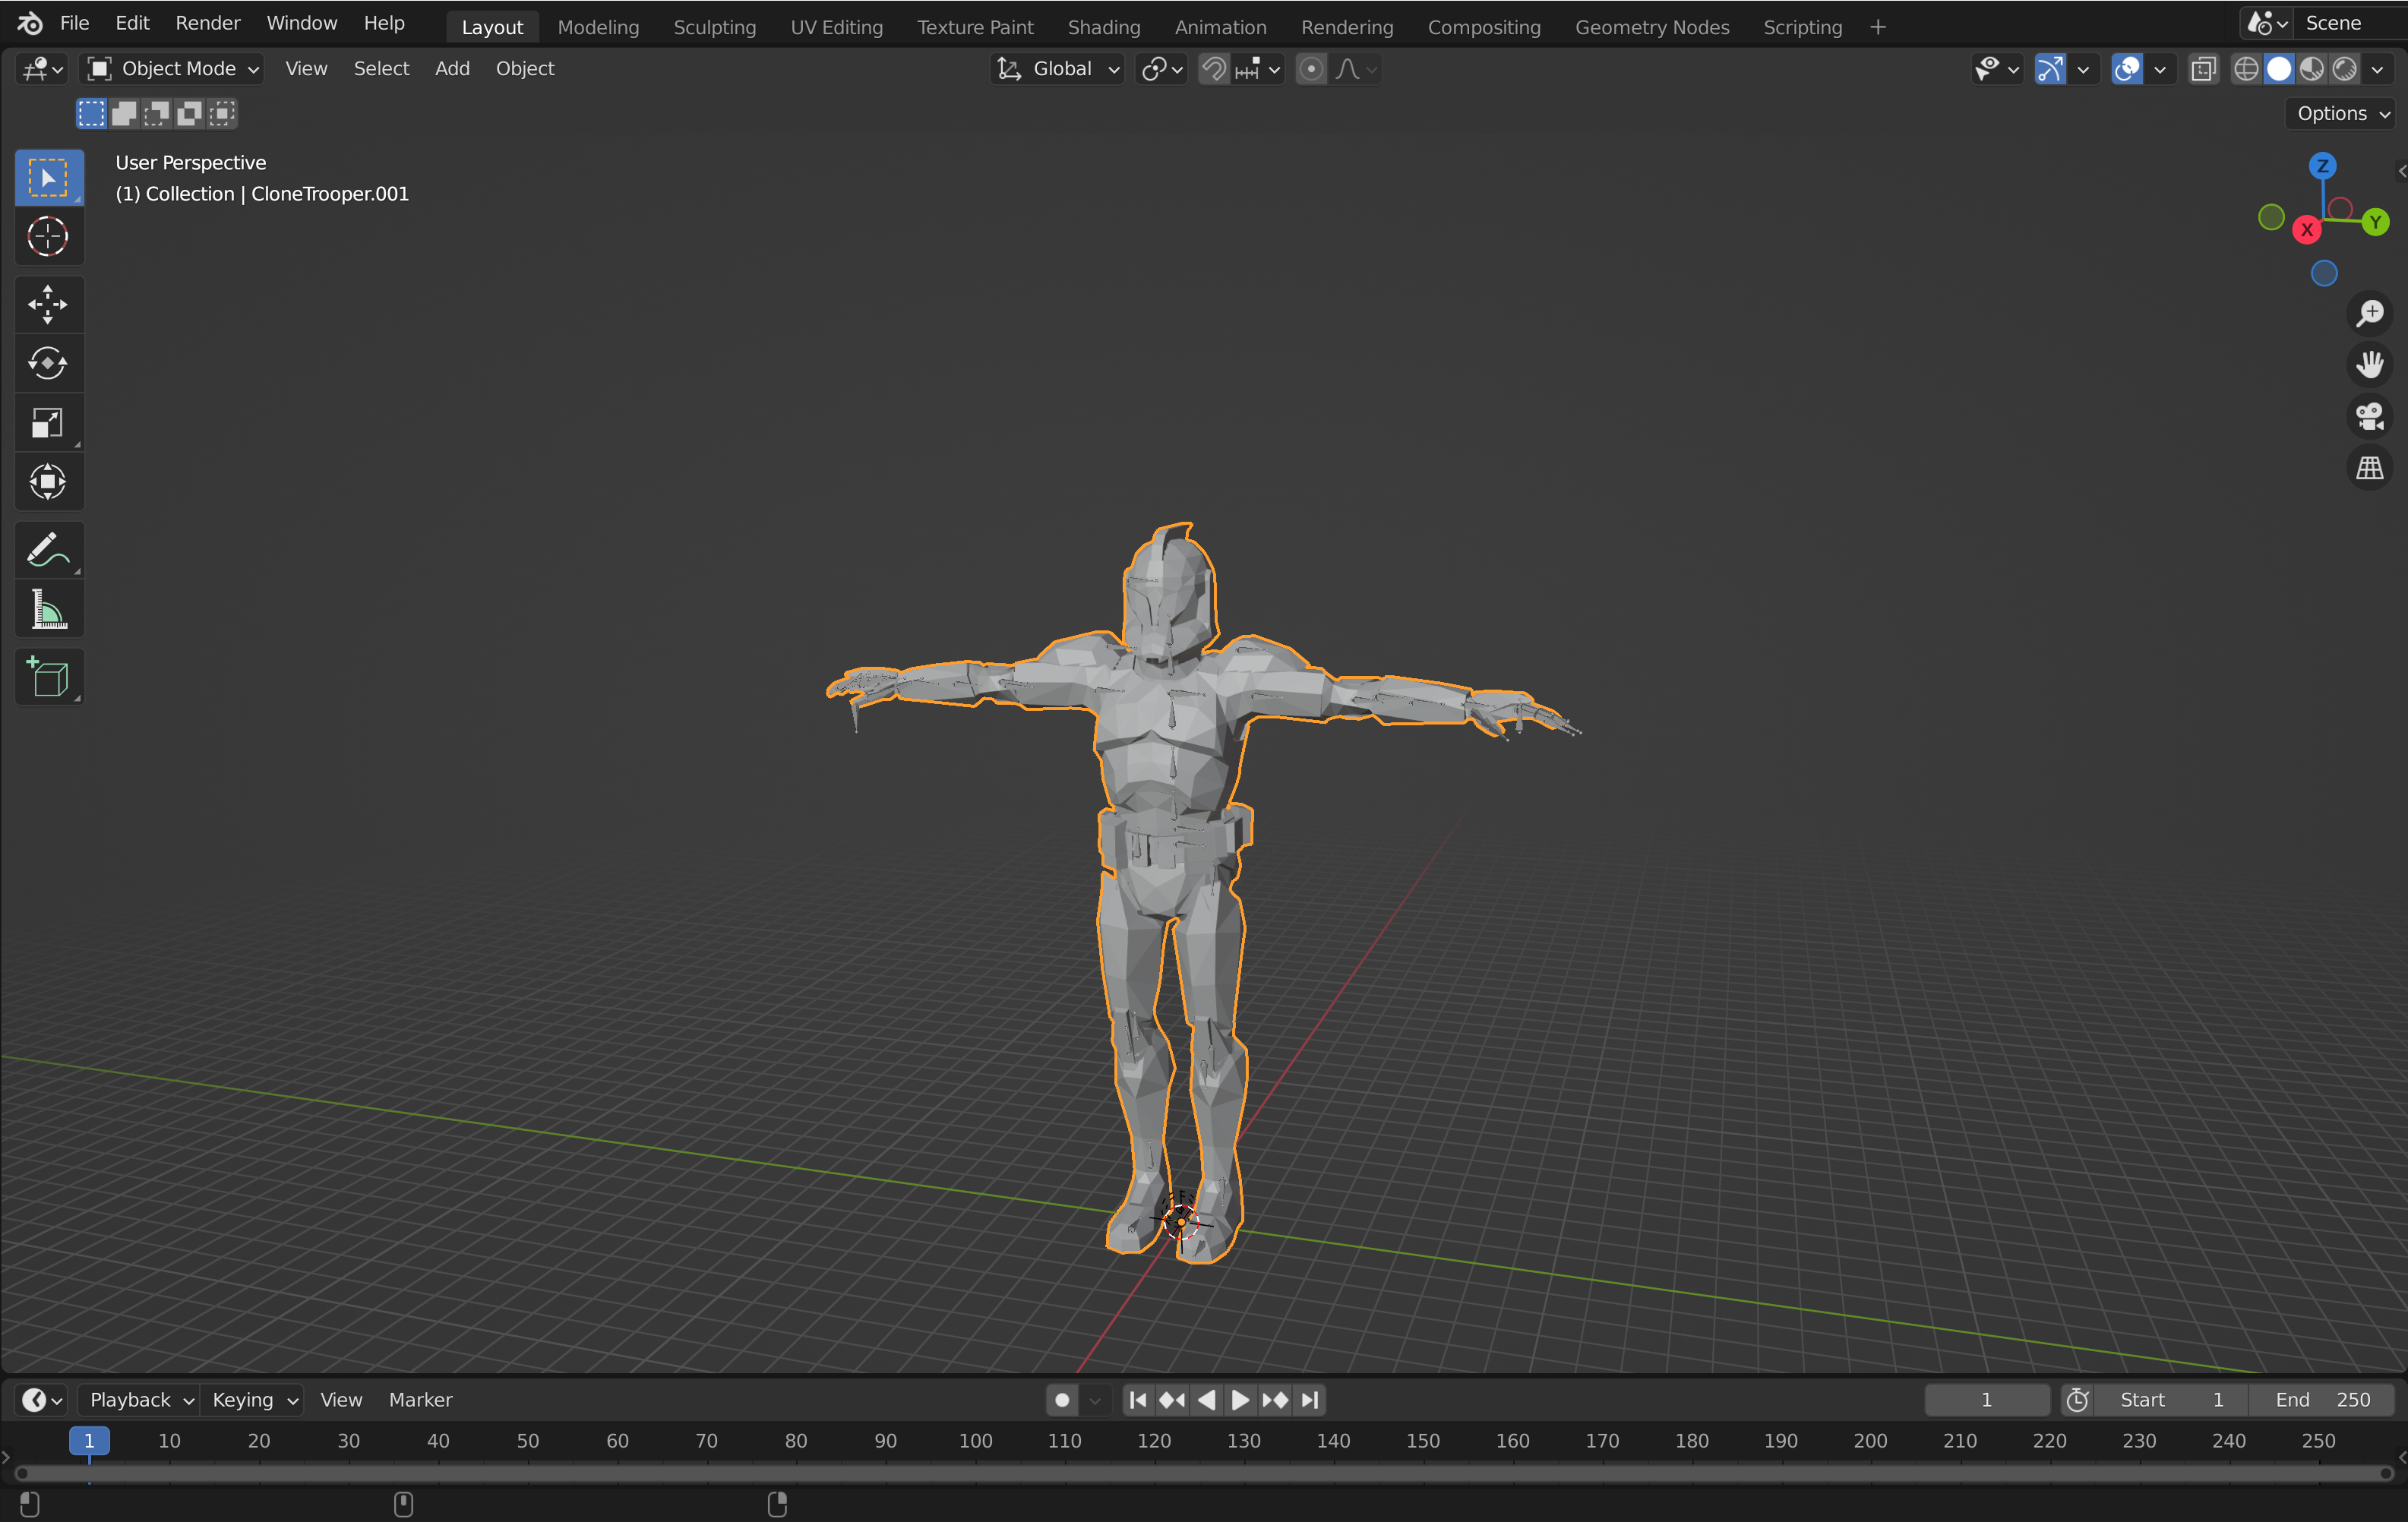Set selection mode to Extend
The height and width of the screenshot is (1522, 2408).
124,114
